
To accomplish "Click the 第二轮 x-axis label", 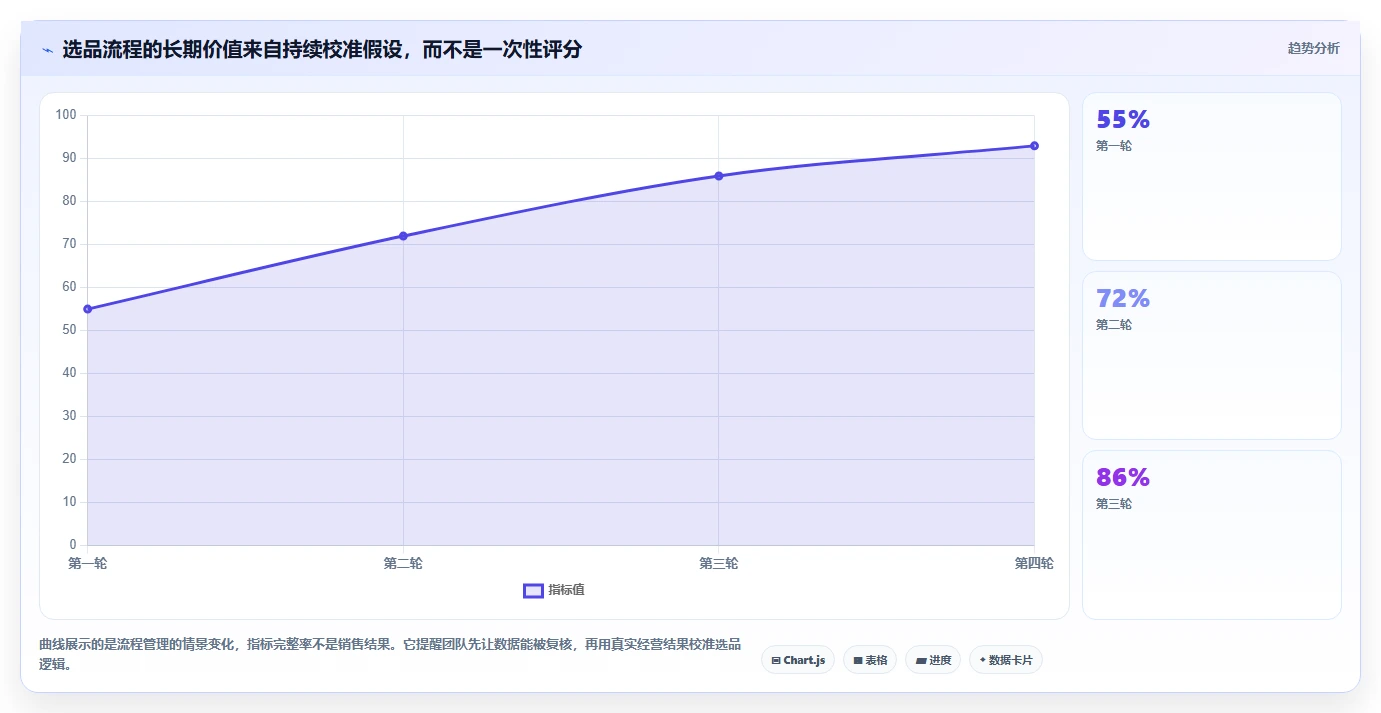I will tap(403, 563).
